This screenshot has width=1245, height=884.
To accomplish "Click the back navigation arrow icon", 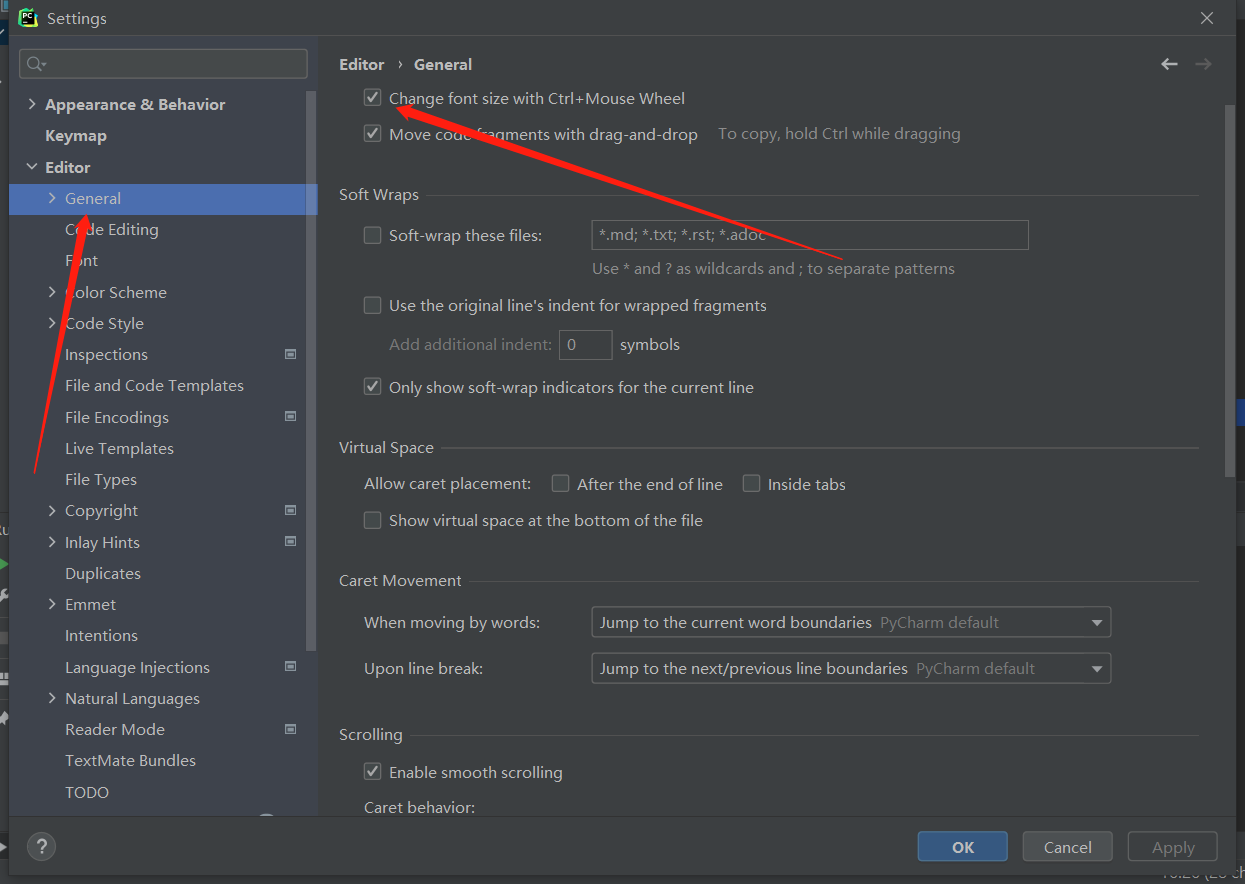I will (x=1169, y=64).
